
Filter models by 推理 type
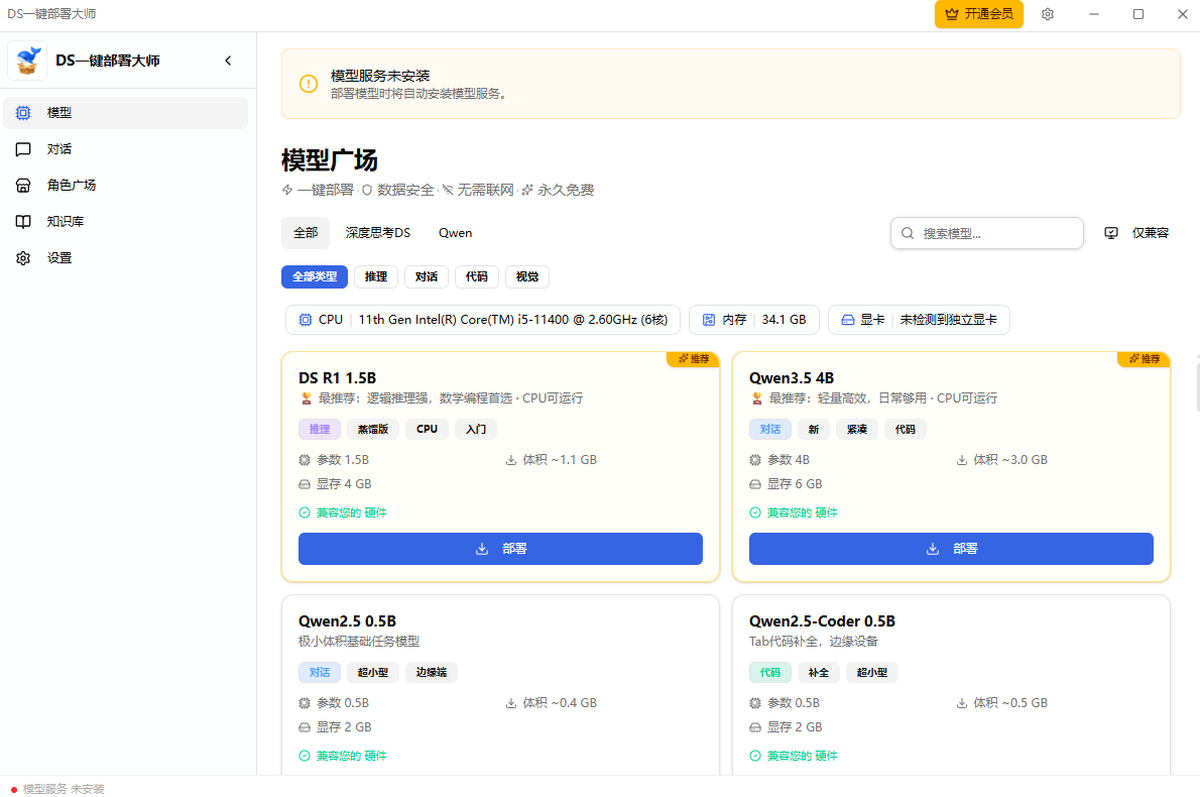click(376, 277)
